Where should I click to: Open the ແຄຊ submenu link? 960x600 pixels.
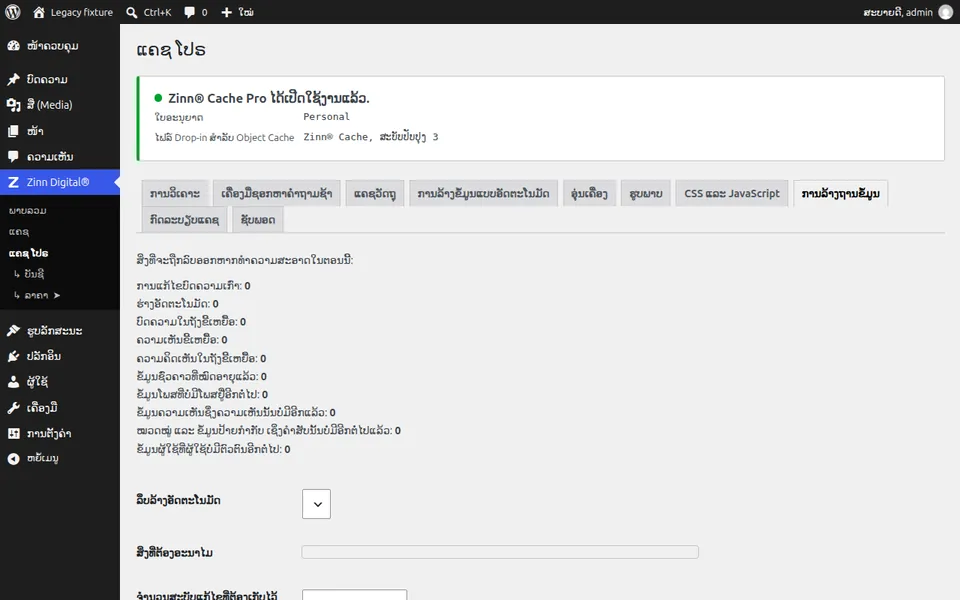pyautogui.click(x=19, y=231)
